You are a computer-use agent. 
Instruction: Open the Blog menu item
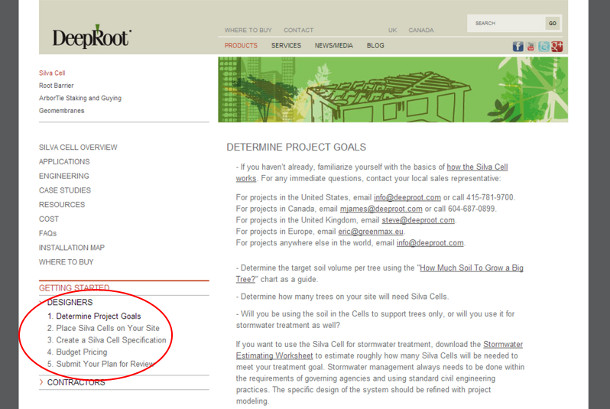coord(375,46)
